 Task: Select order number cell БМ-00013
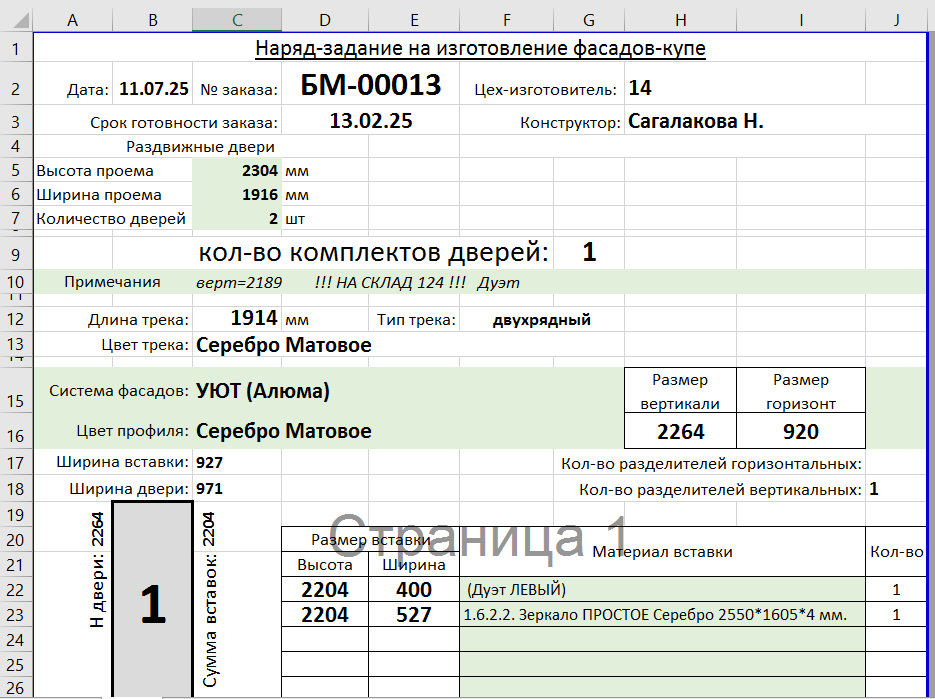pyautogui.click(x=370, y=86)
